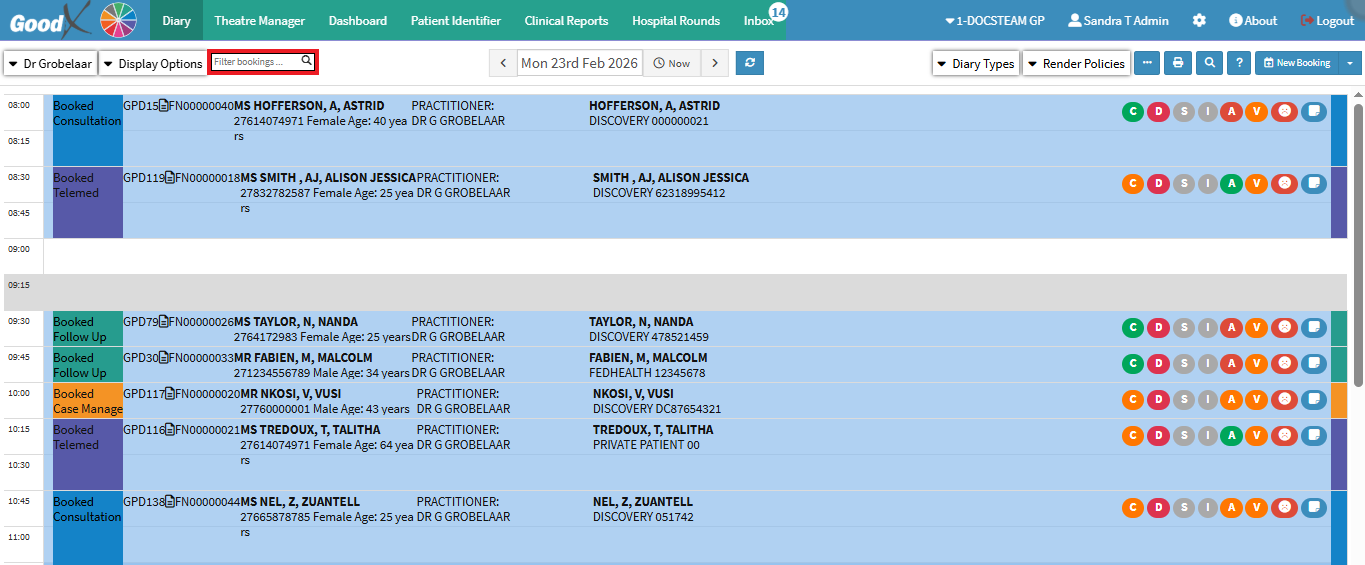Open the 1-DOCSTEAM GP practice dropdown

(994, 20)
